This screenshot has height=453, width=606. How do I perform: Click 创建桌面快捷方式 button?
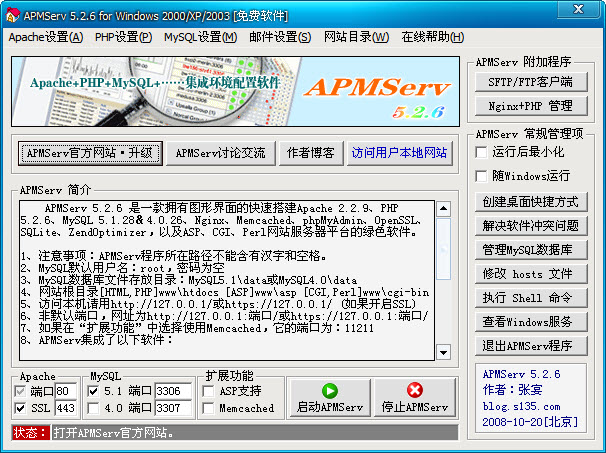(x=531, y=202)
